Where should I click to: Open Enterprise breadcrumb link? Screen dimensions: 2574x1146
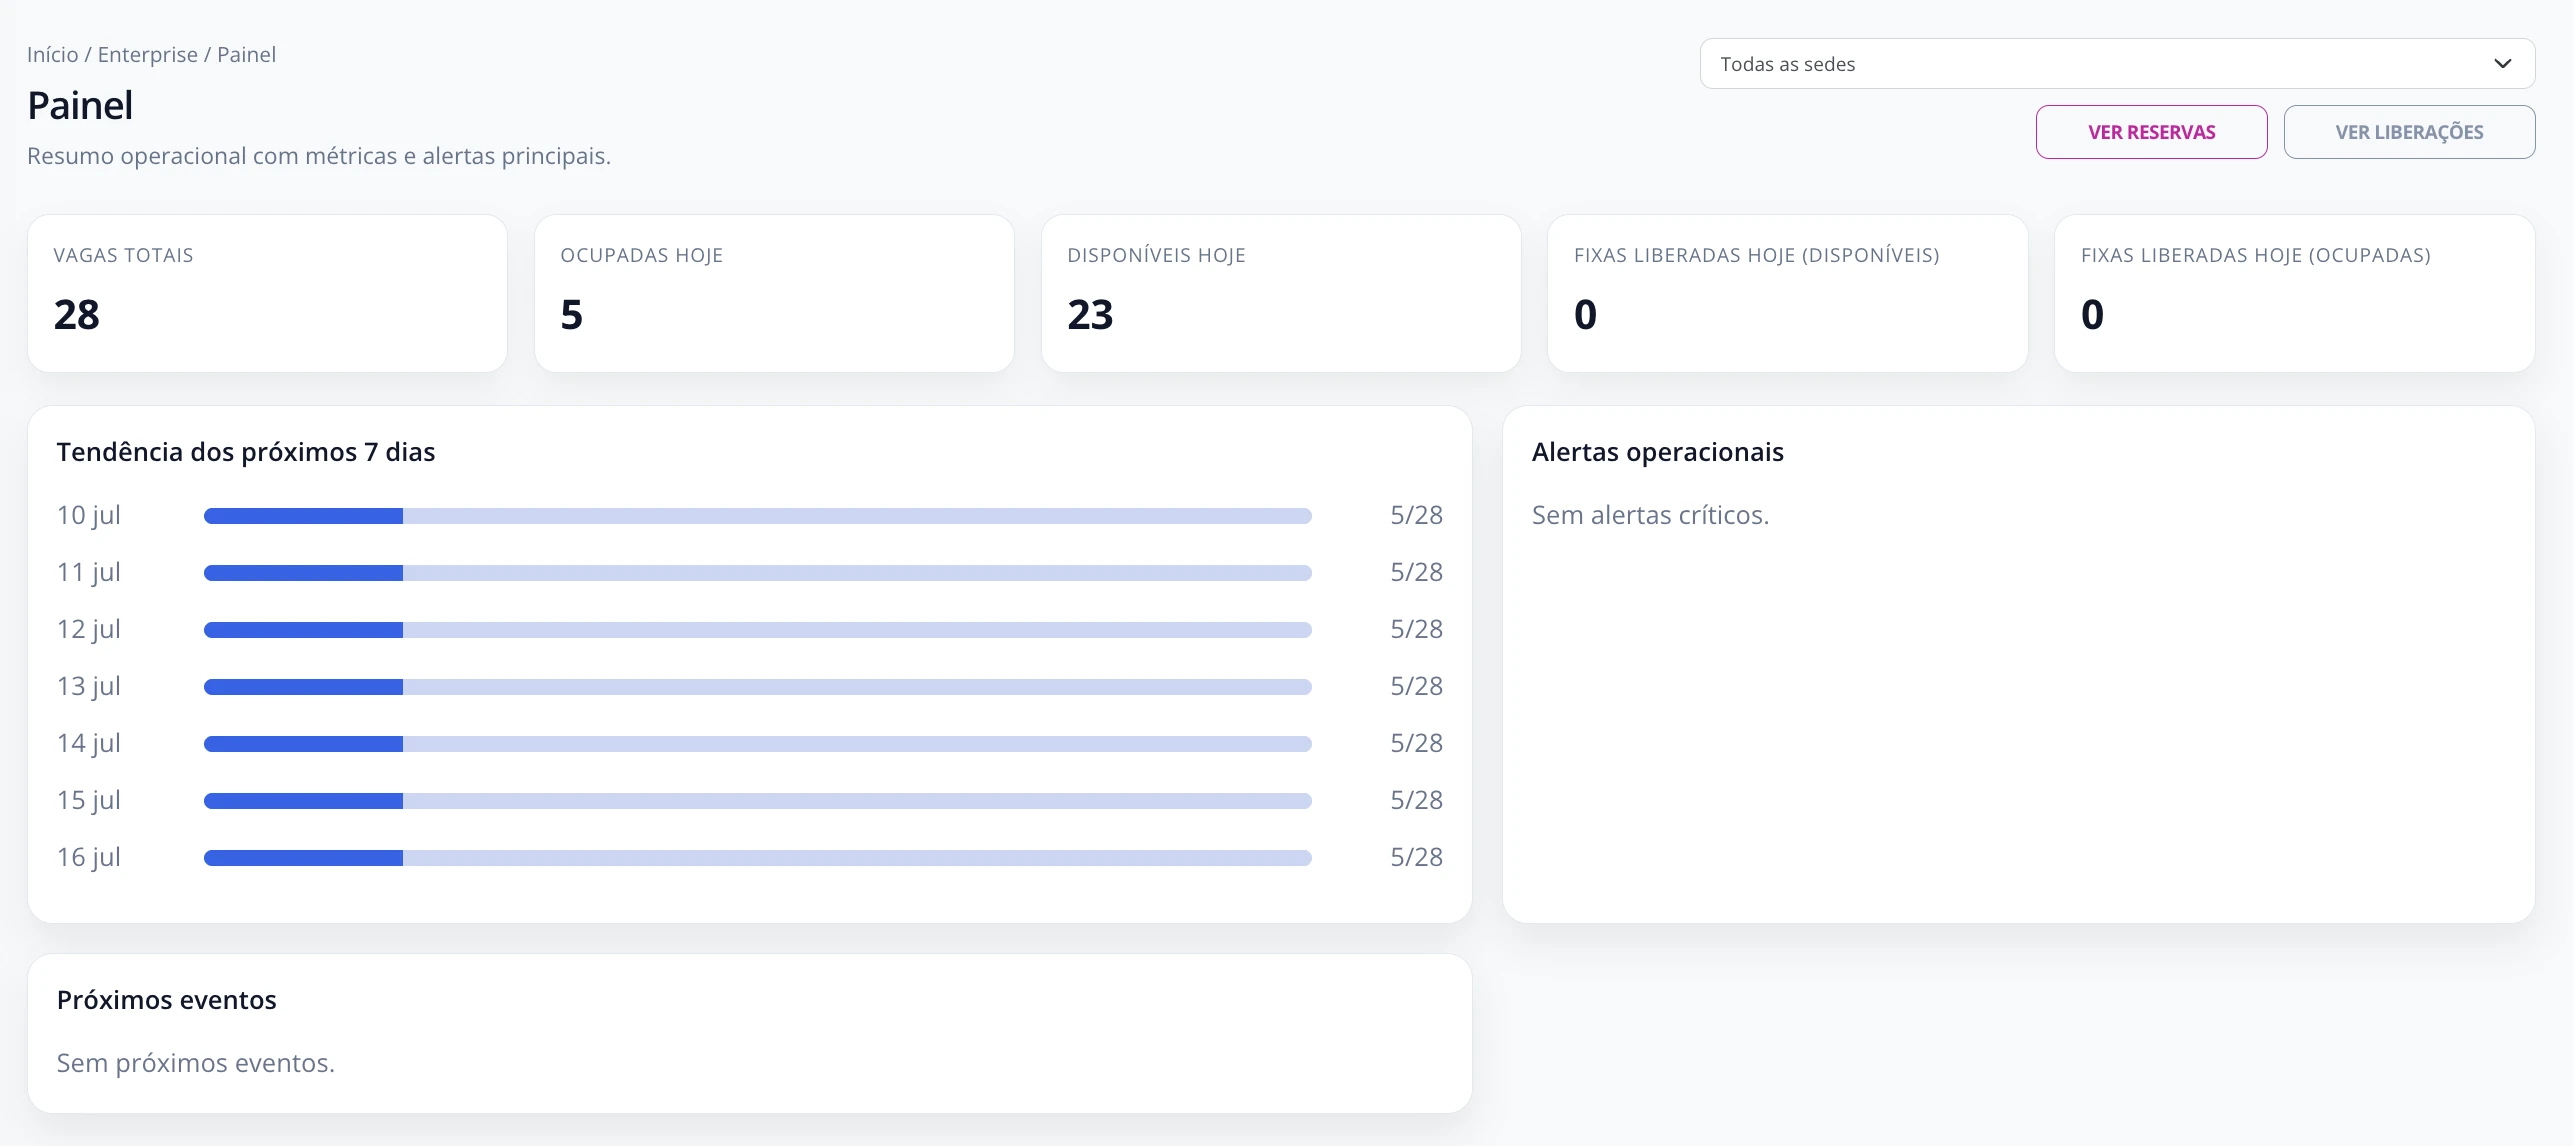pyautogui.click(x=147, y=54)
